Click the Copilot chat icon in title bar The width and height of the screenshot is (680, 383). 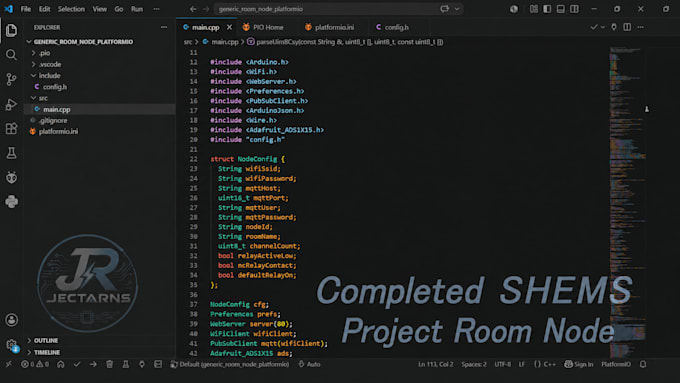[444, 9]
